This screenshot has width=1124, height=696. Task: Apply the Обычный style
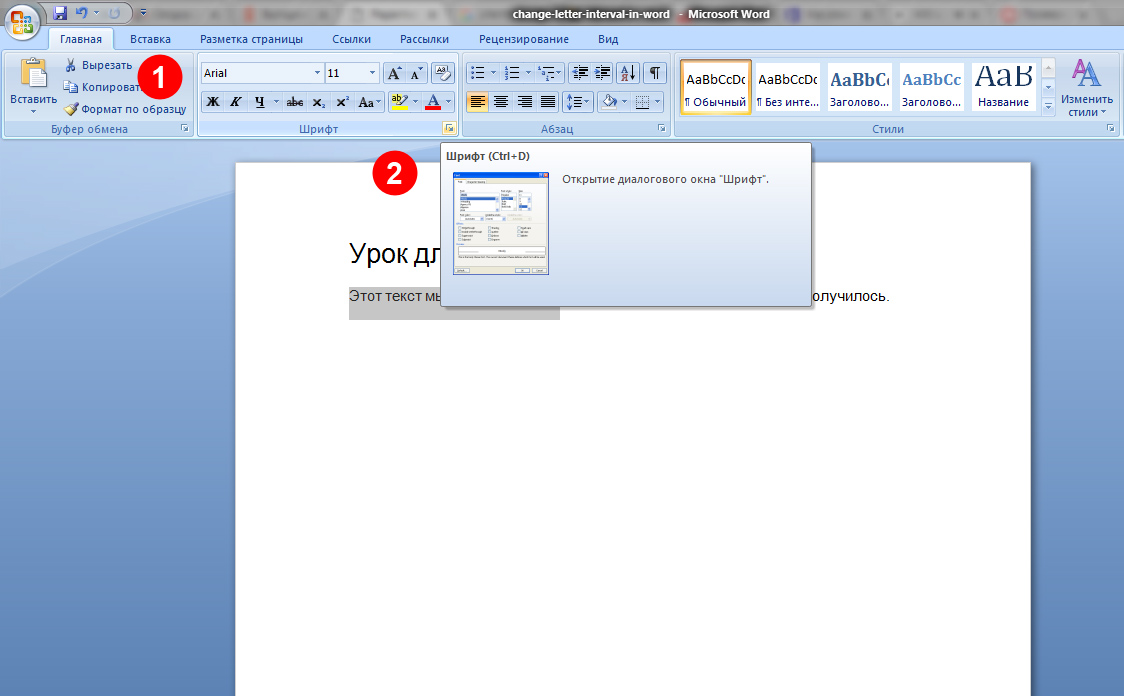pyautogui.click(x=715, y=87)
